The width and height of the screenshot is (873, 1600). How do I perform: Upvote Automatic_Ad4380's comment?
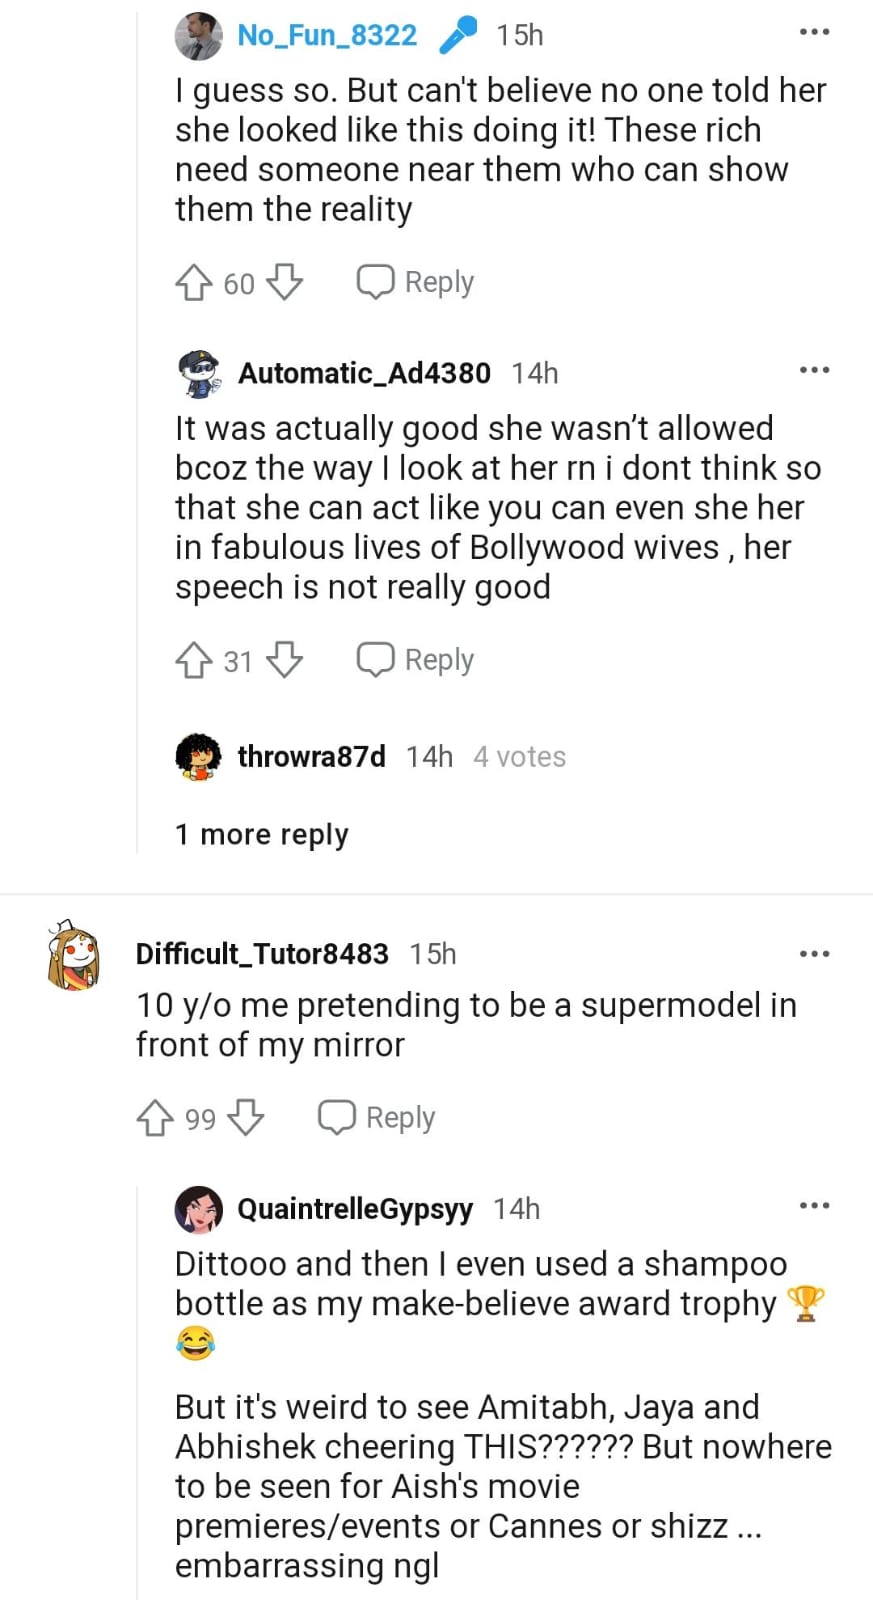(x=194, y=660)
